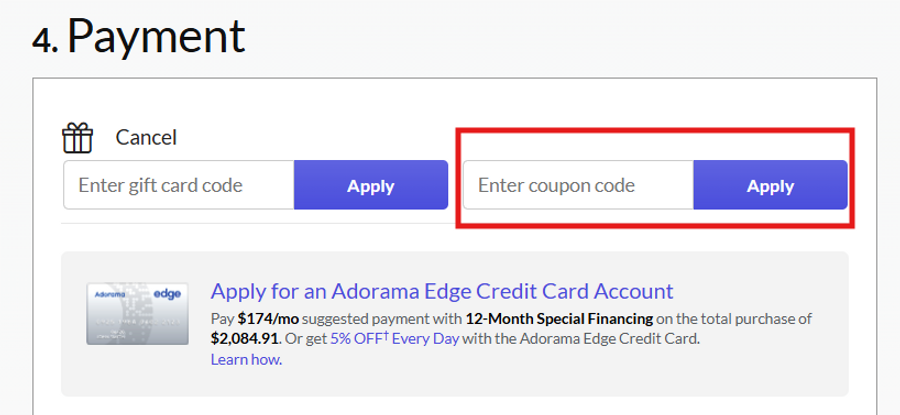Click the step number 4 before Payment
900x415 pixels.
point(44,39)
